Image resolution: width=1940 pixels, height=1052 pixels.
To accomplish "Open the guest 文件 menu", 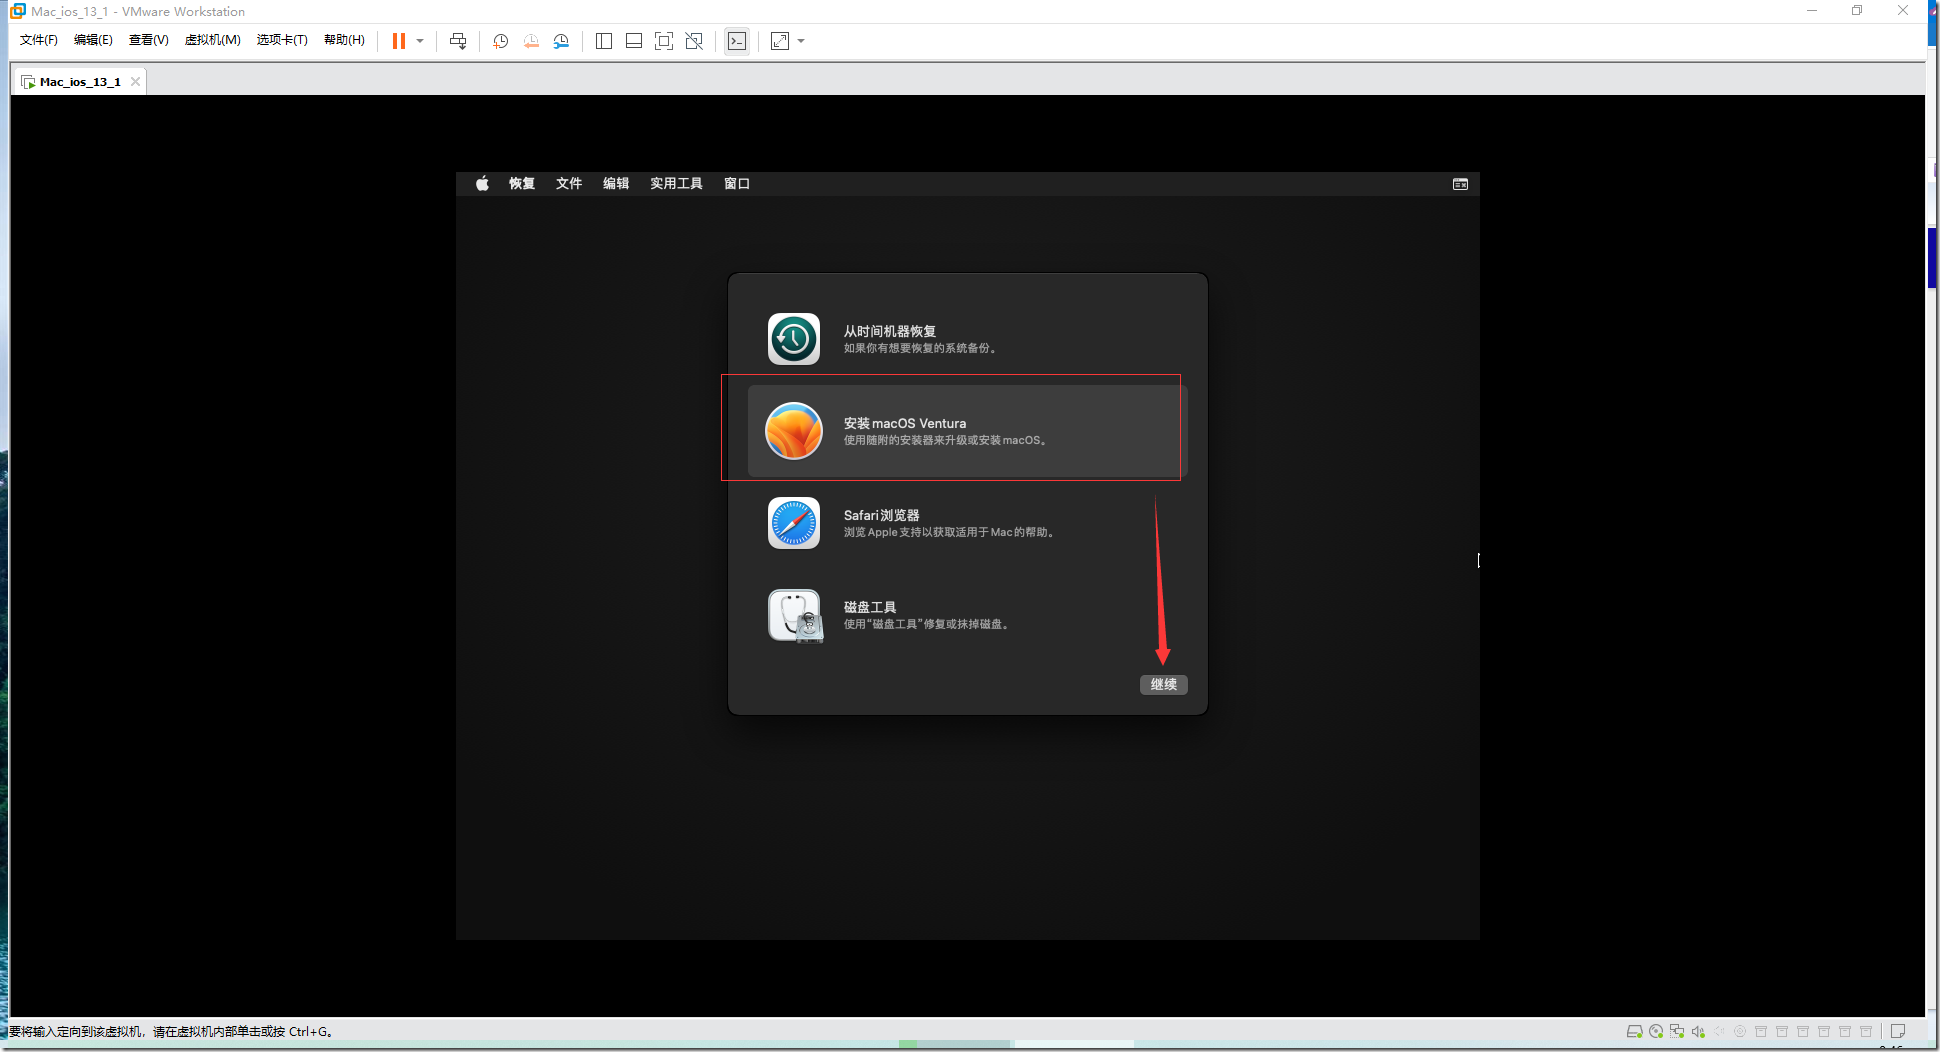I will (569, 183).
